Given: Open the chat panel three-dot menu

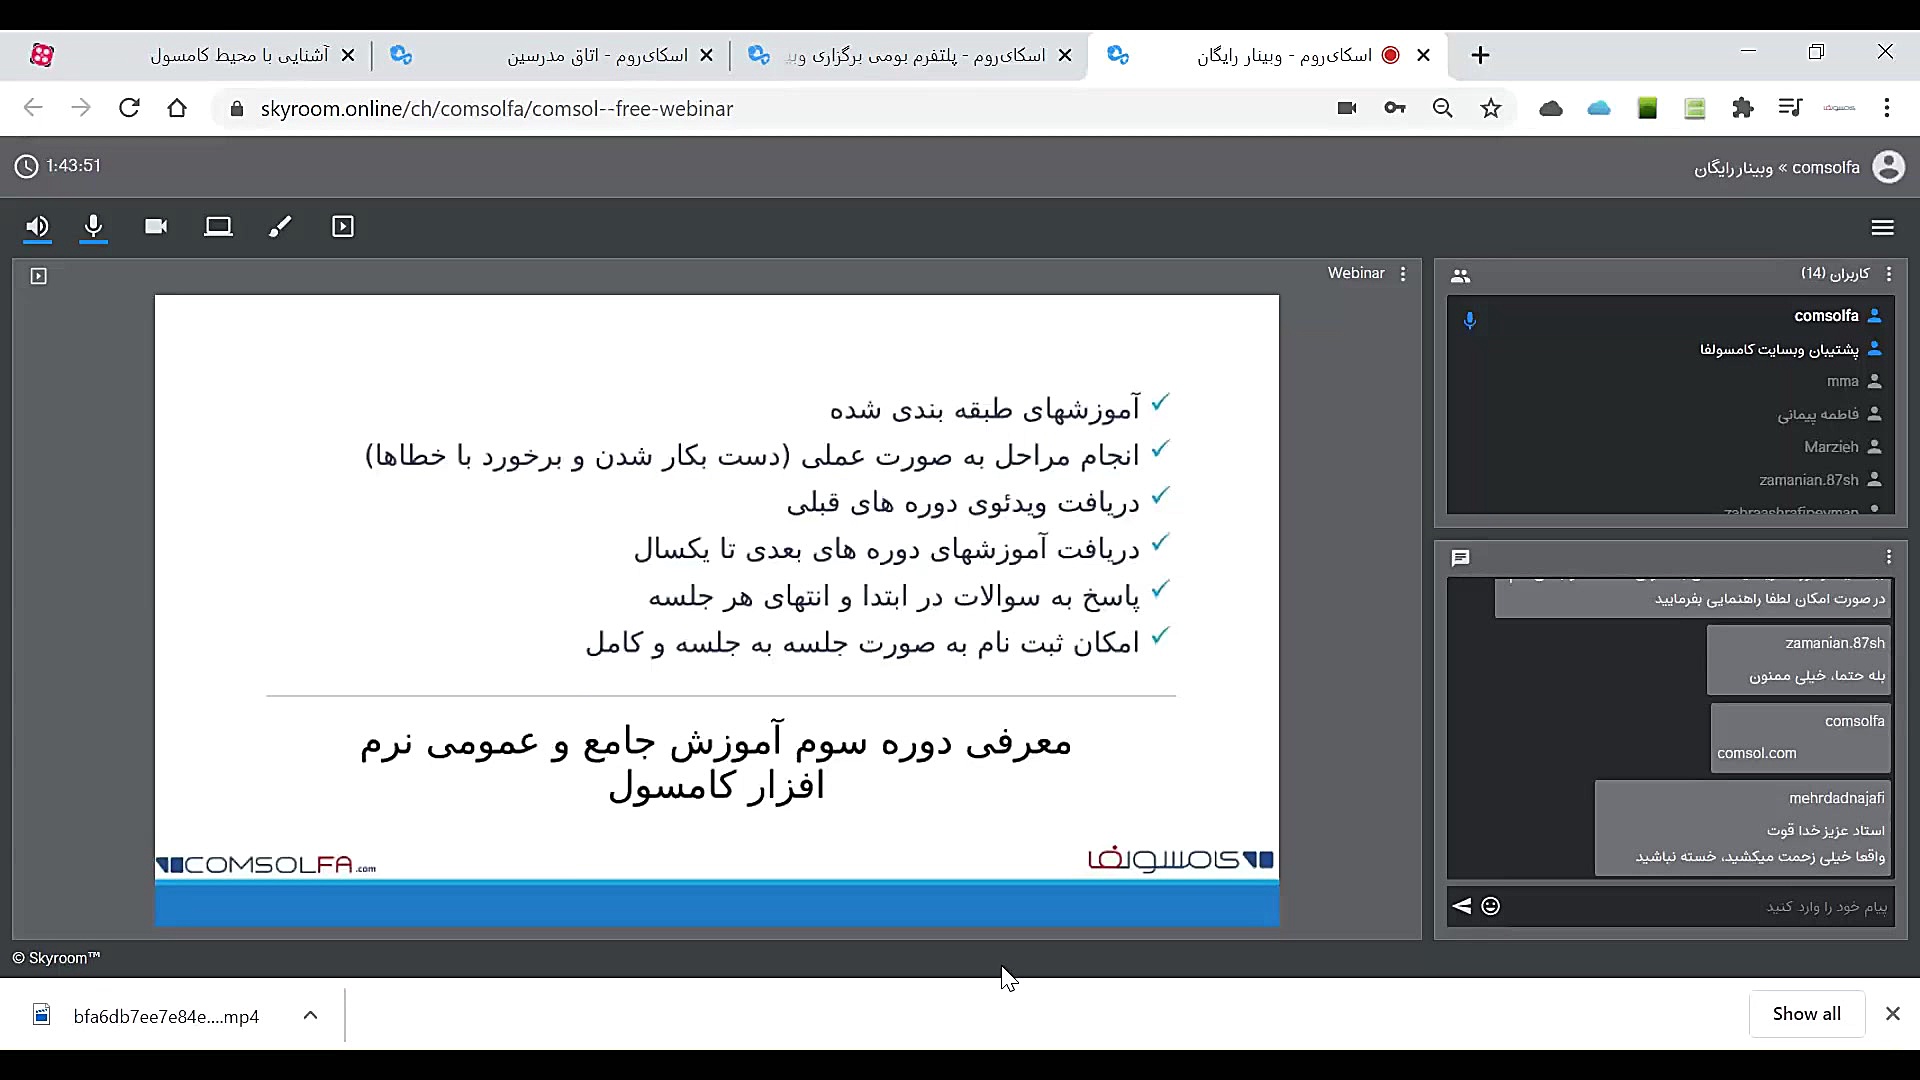Looking at the screenshot, I should (1889, 557).
